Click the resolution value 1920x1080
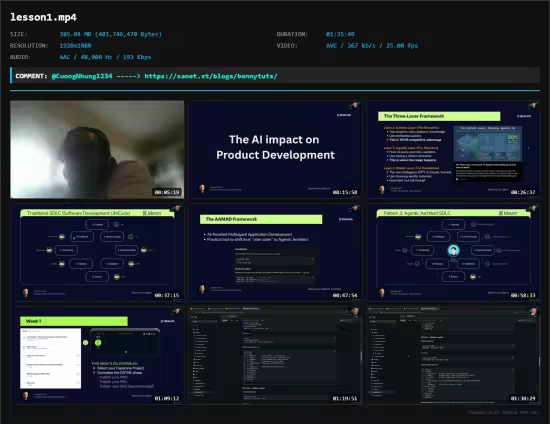Screen dimensions: 550x424 point(75,46)
